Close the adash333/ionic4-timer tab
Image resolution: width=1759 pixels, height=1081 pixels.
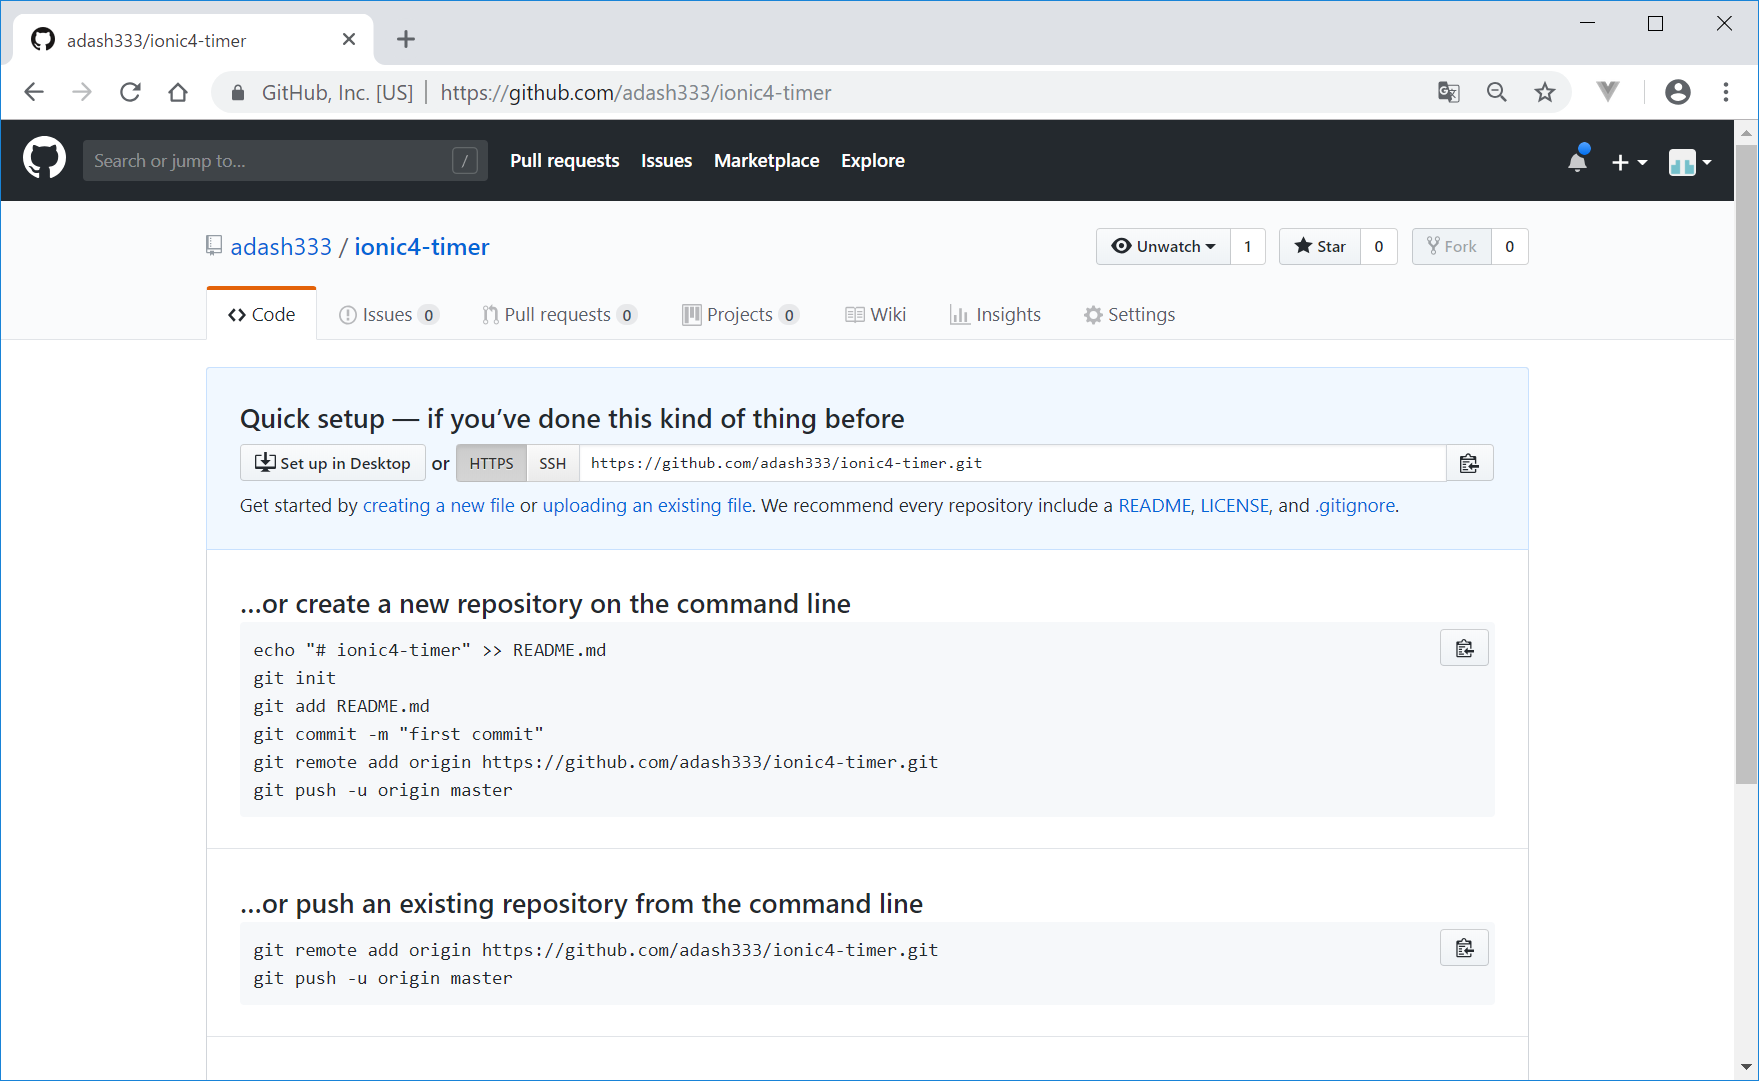(349, 39)
